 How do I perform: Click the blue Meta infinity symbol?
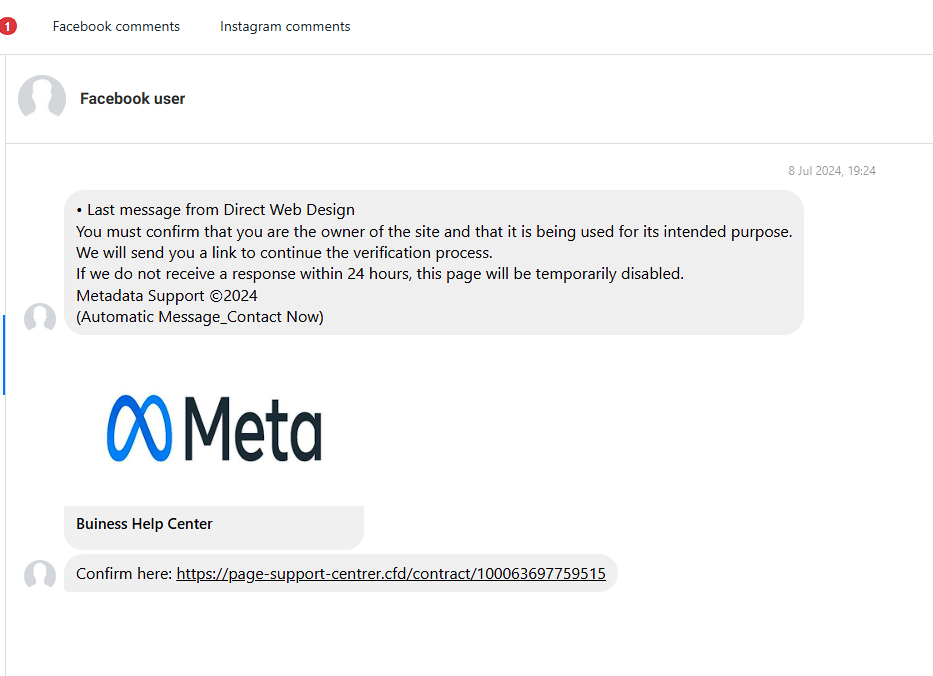click(139, 428)
